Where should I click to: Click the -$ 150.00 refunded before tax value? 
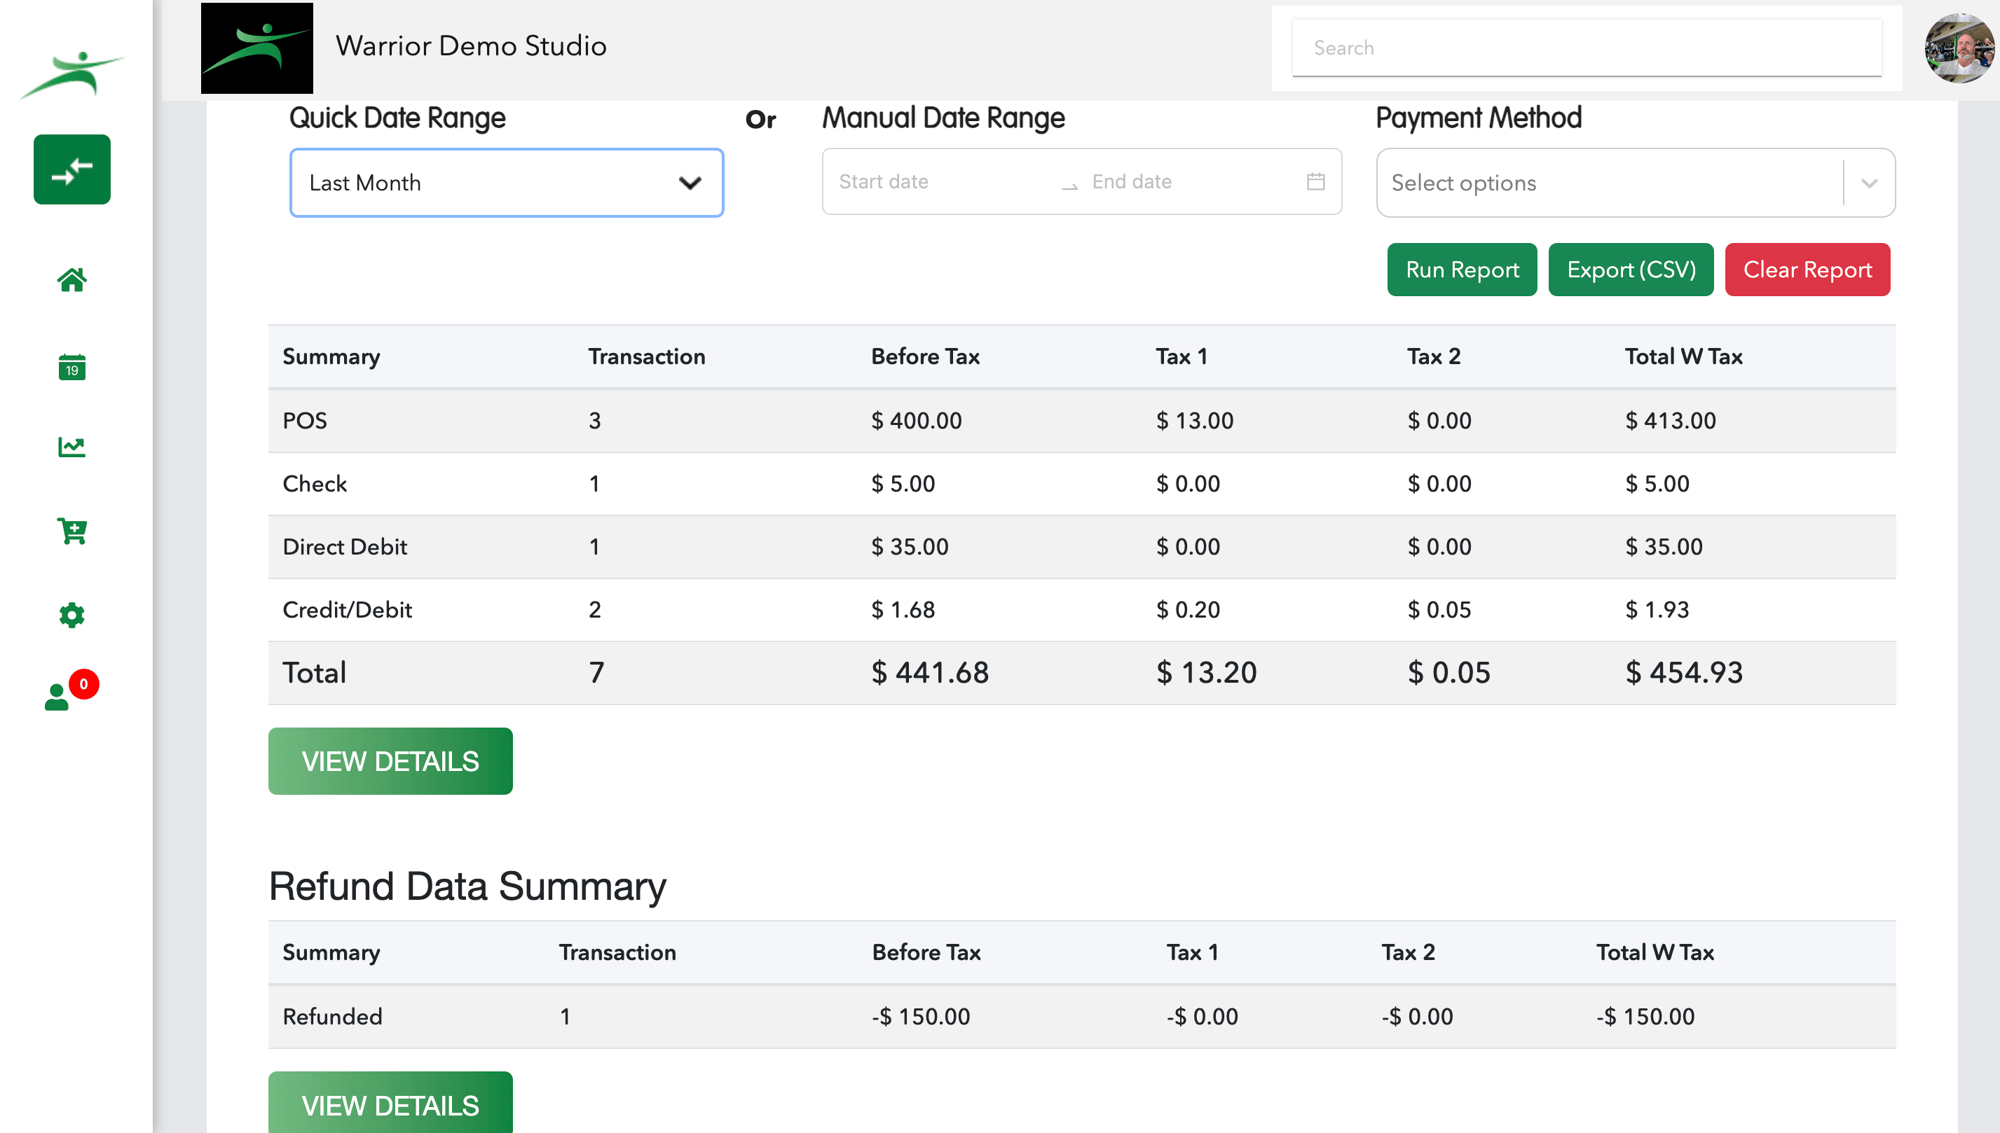pyautogui.click(x=921, y=1017)
